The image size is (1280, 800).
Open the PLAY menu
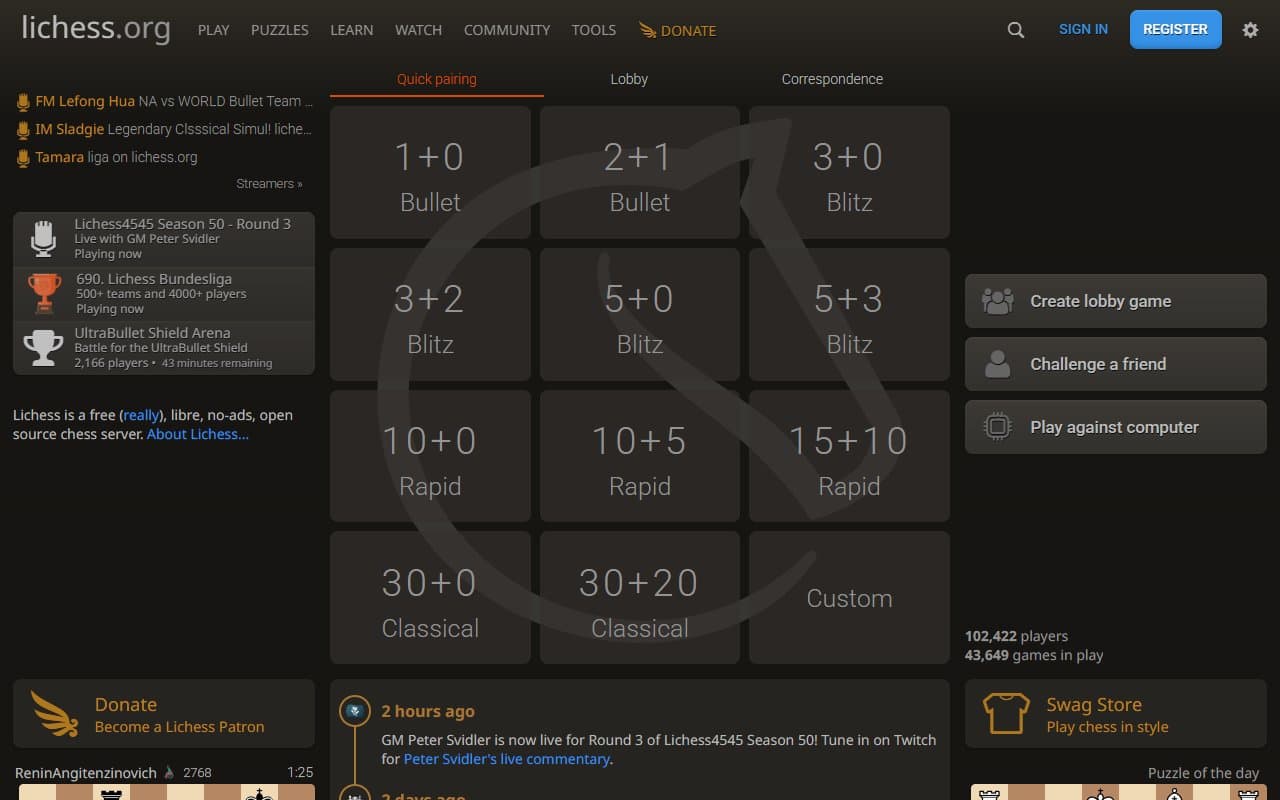click(214, 30)
